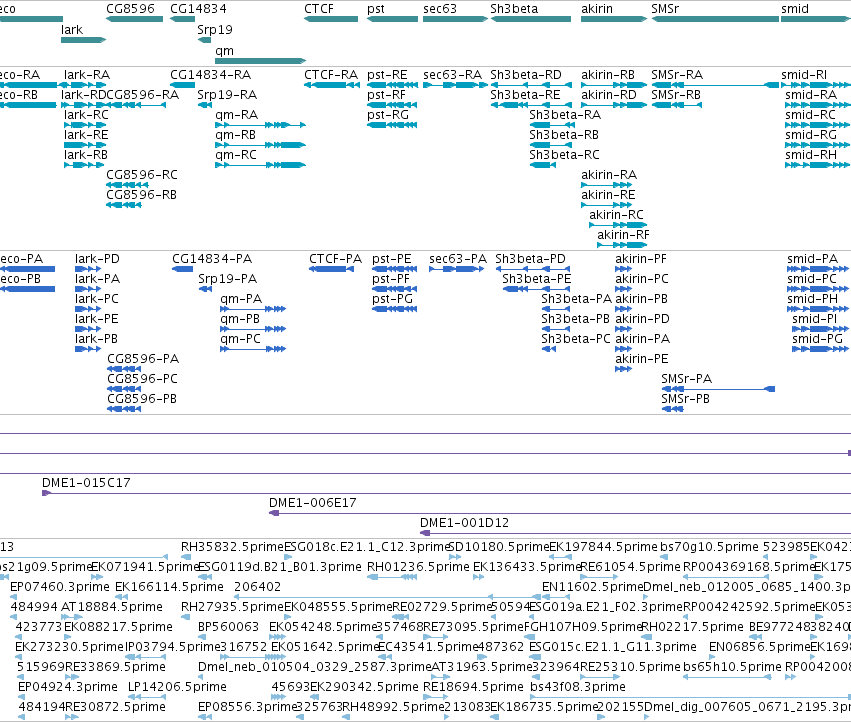Click BAC clone DME1-006E17

[x=313, y=503]
